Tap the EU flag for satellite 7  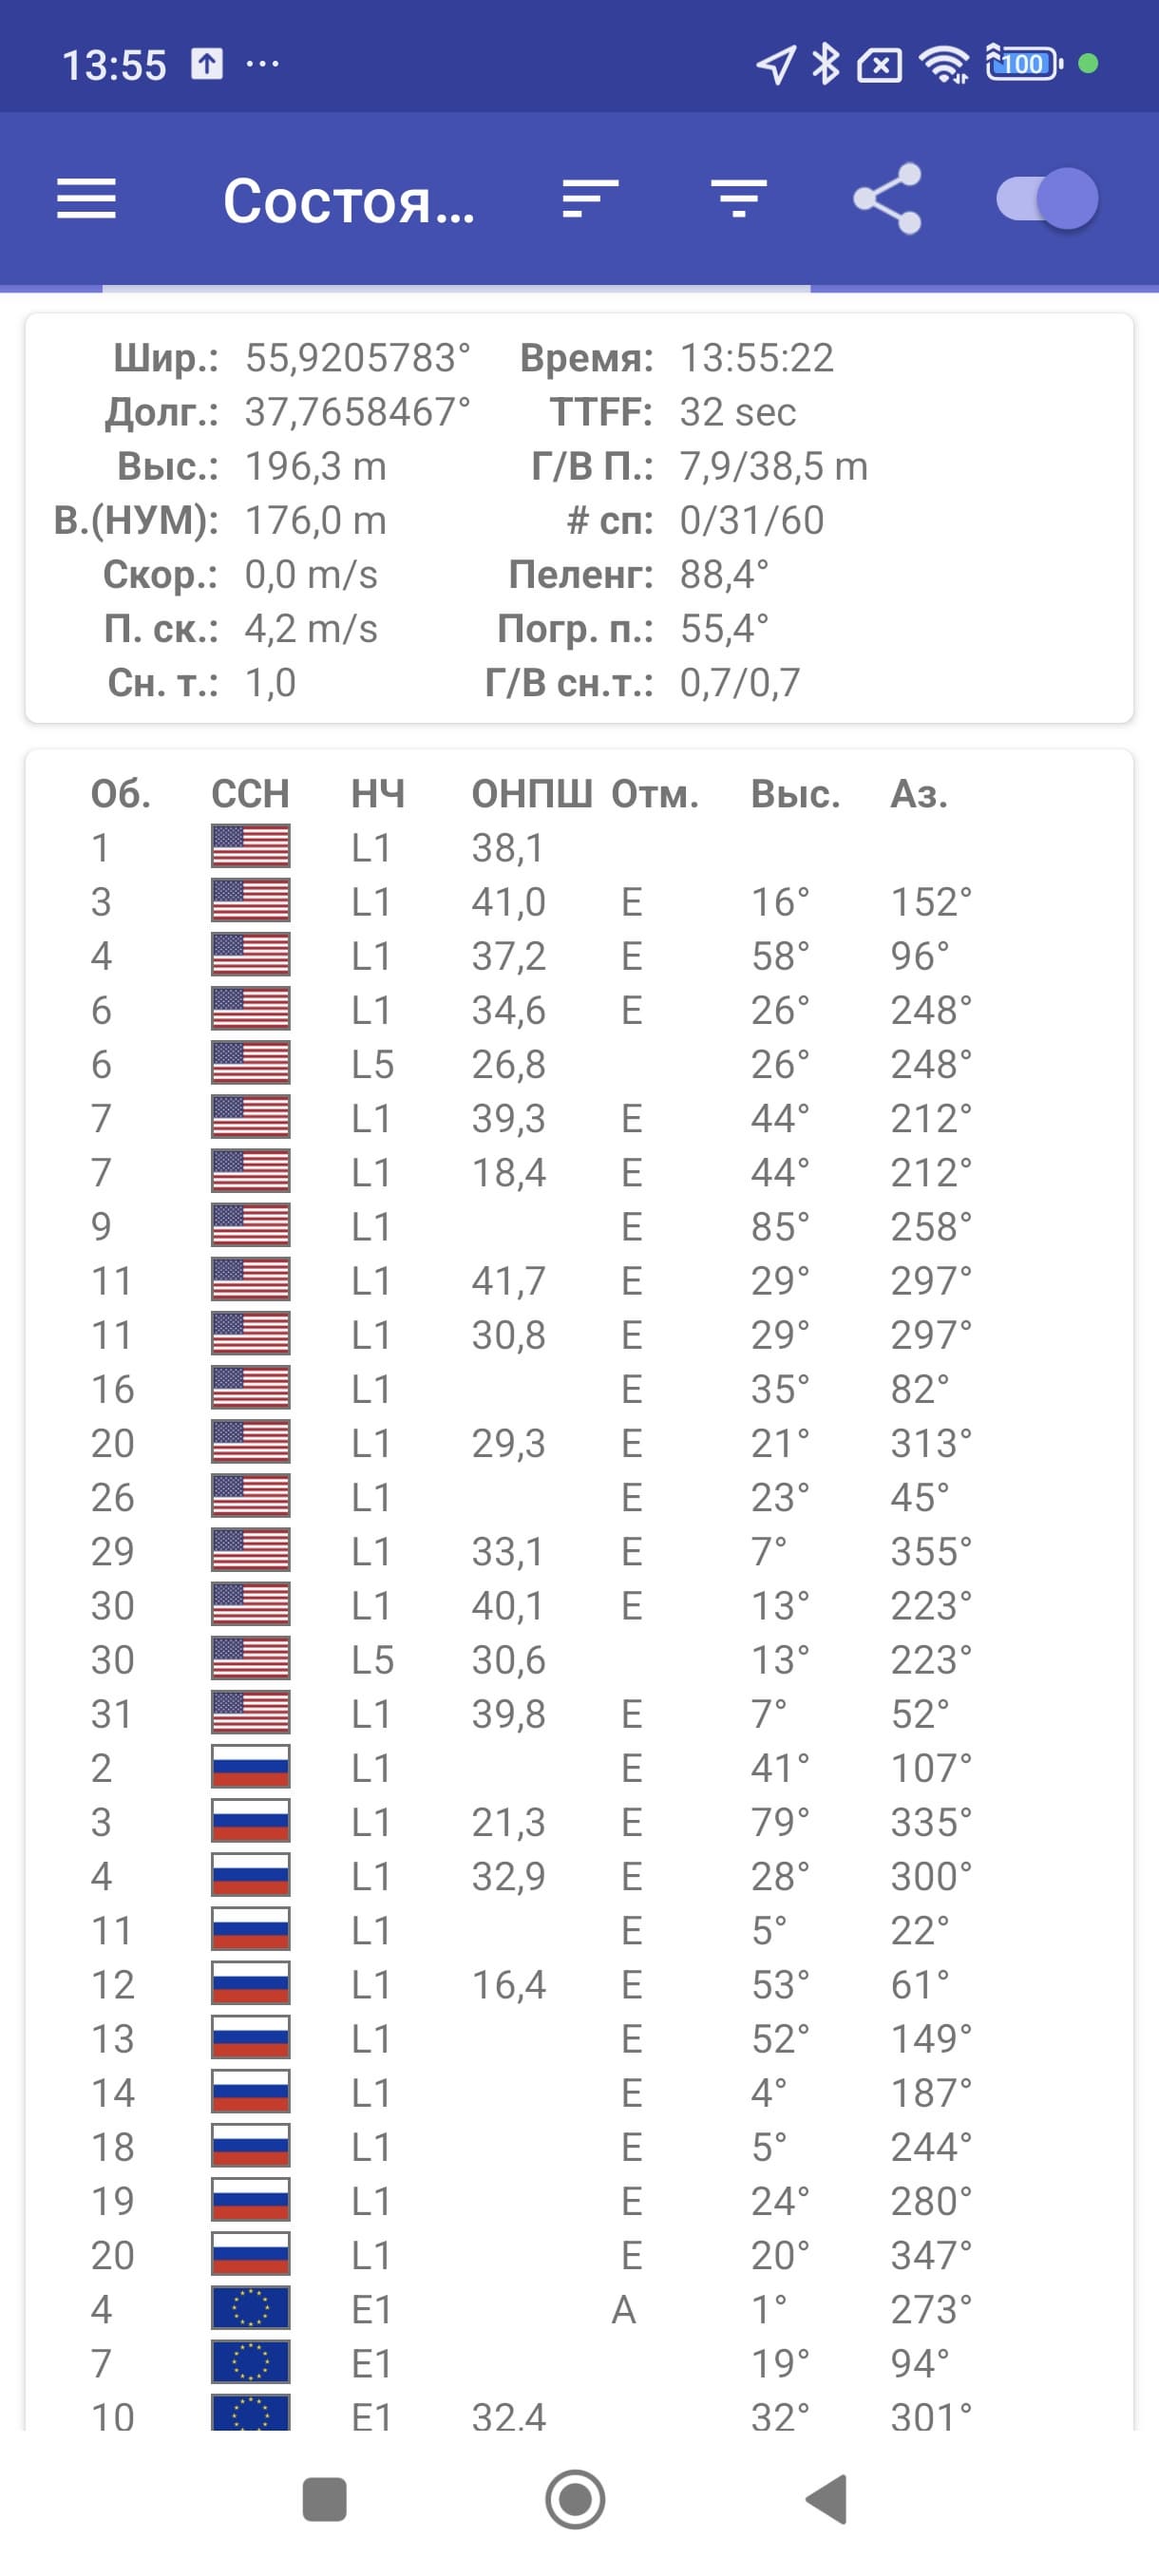pyautogui.click(x=250, y=2363)
